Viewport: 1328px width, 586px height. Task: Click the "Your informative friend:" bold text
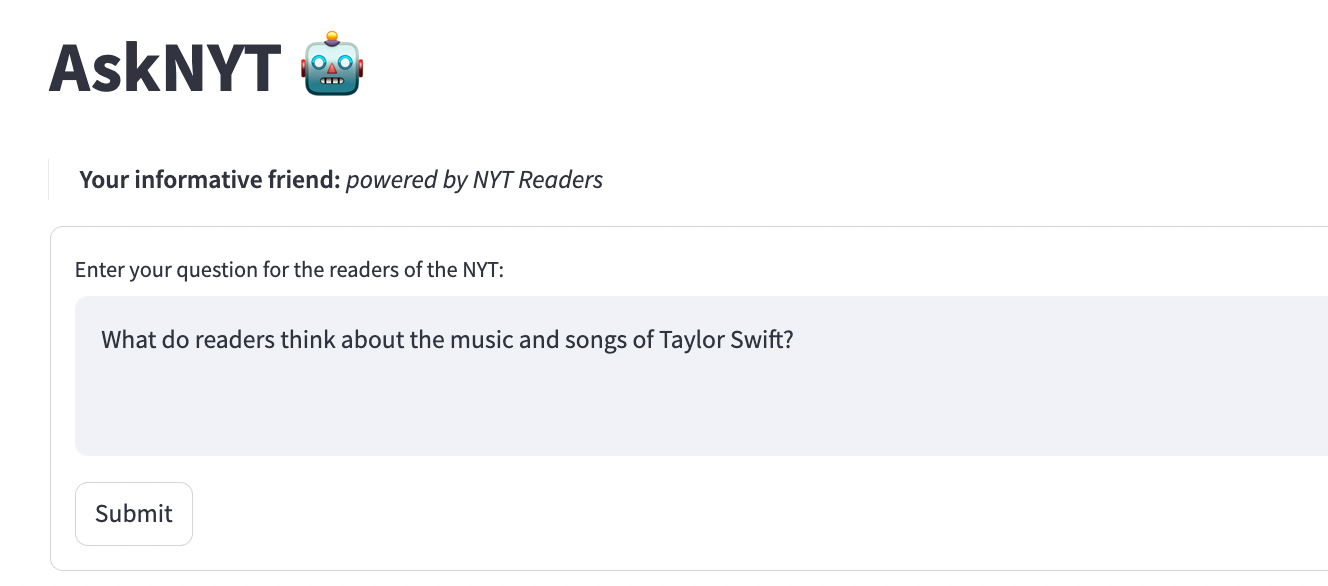(x=209, y=180)
